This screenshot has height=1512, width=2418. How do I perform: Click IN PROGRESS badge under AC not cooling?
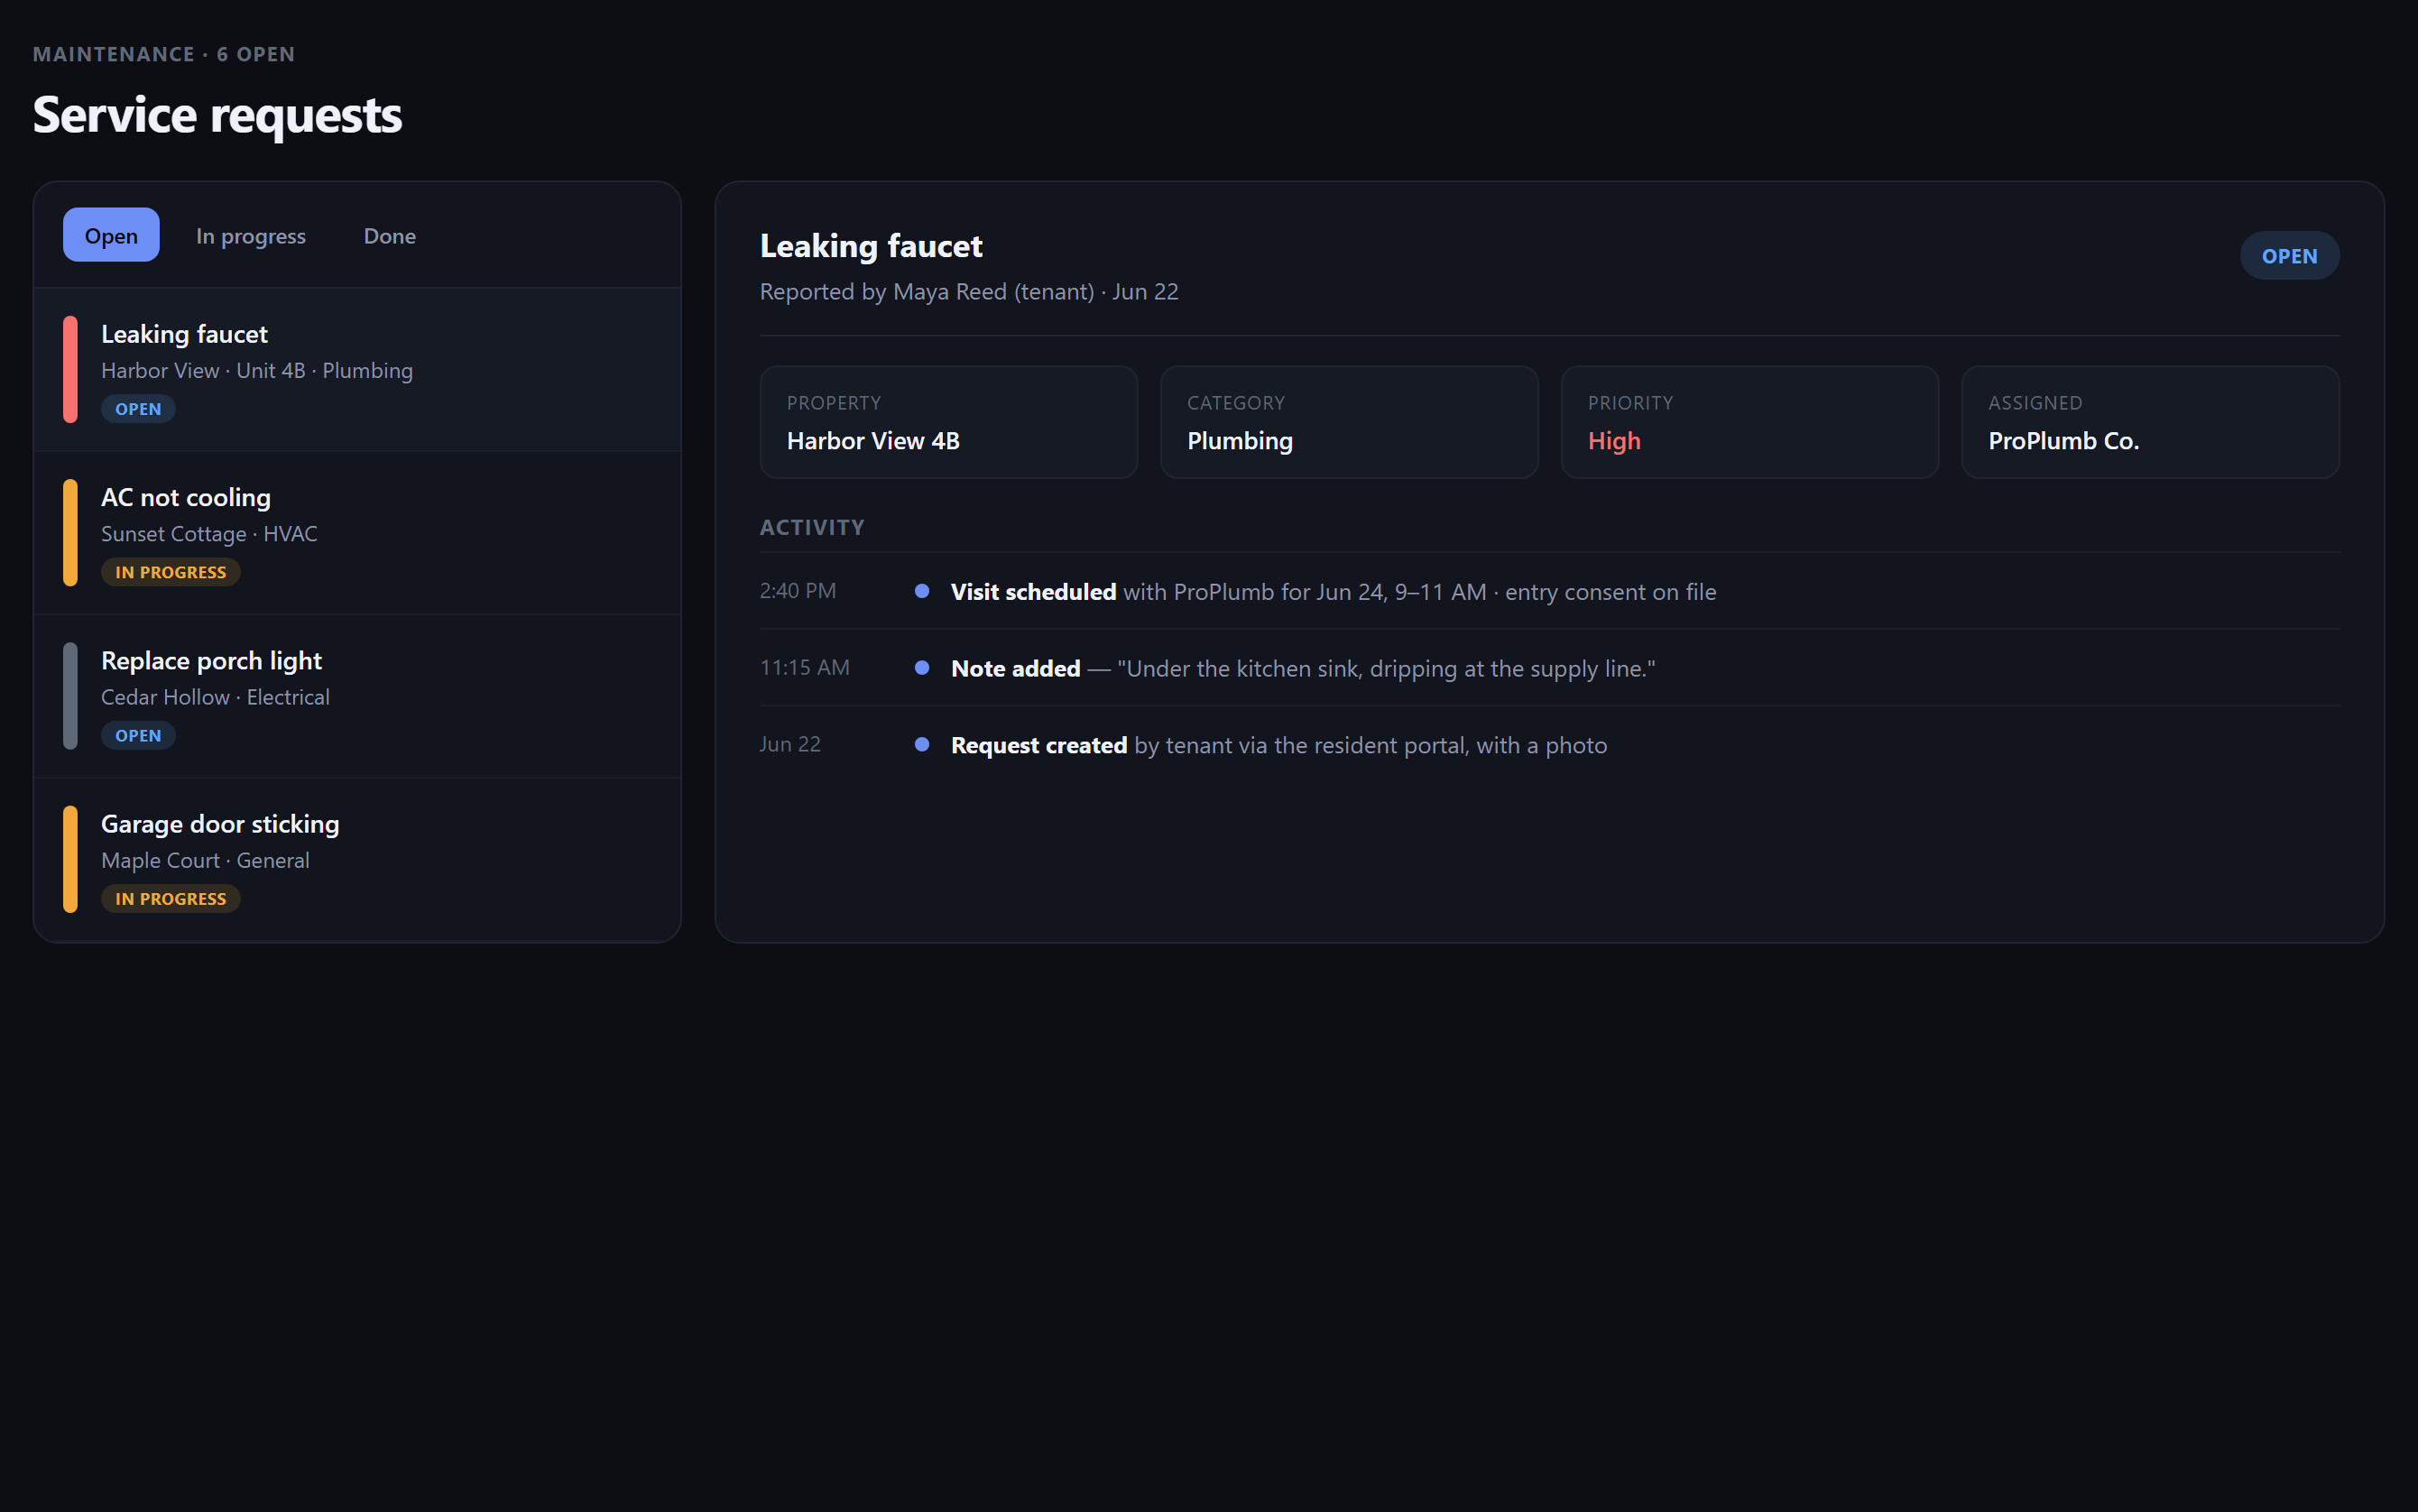[171, 572]
